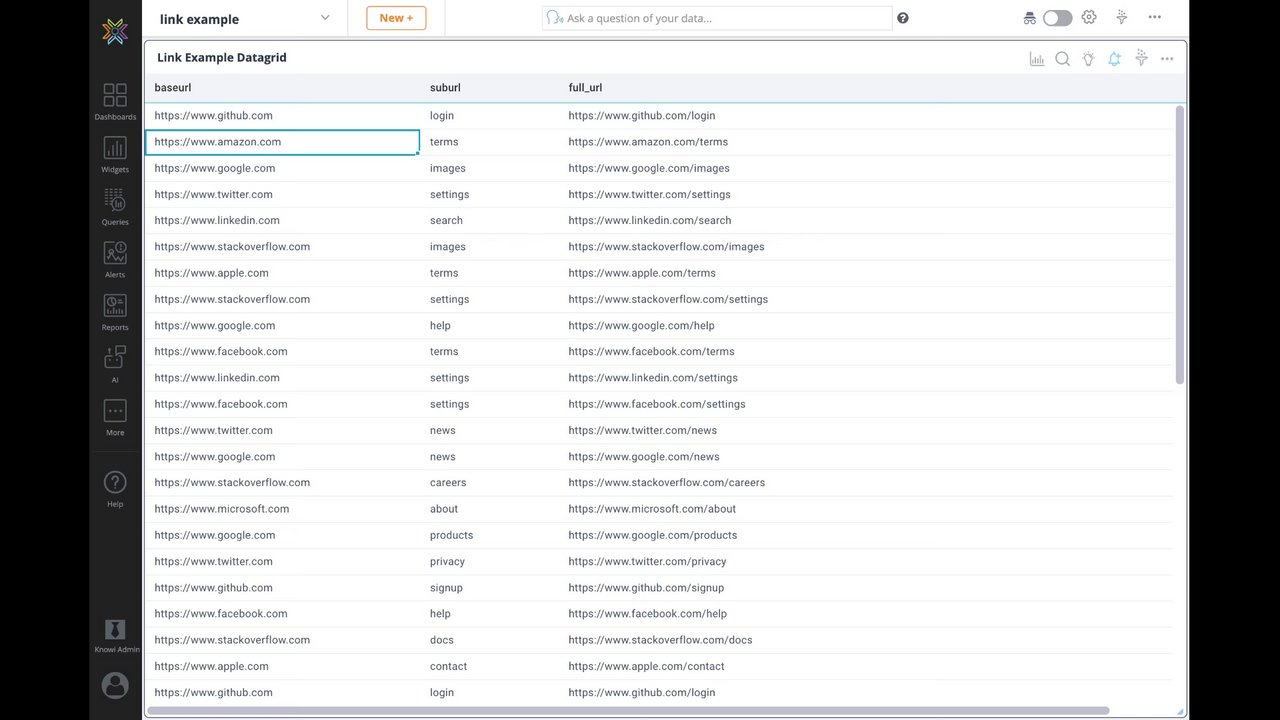The image size is (1280, 720).
Task: Click https://www.apple.com/terms full_url cell
Action: (866, 273)
